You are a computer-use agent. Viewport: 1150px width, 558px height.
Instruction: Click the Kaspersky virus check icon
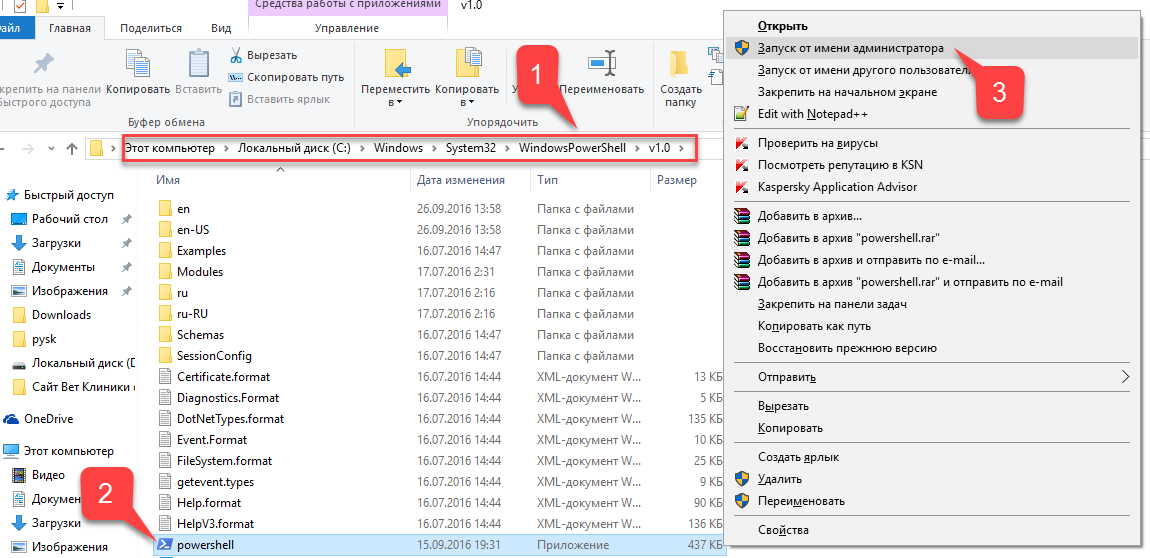(x=741, y=143)
